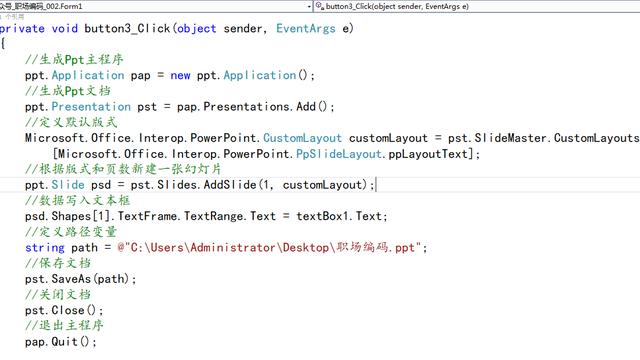Click the comment '//生成Ppt主程序'
The height and width of the screenshot is (360, 640).
(x=74, y=60)
